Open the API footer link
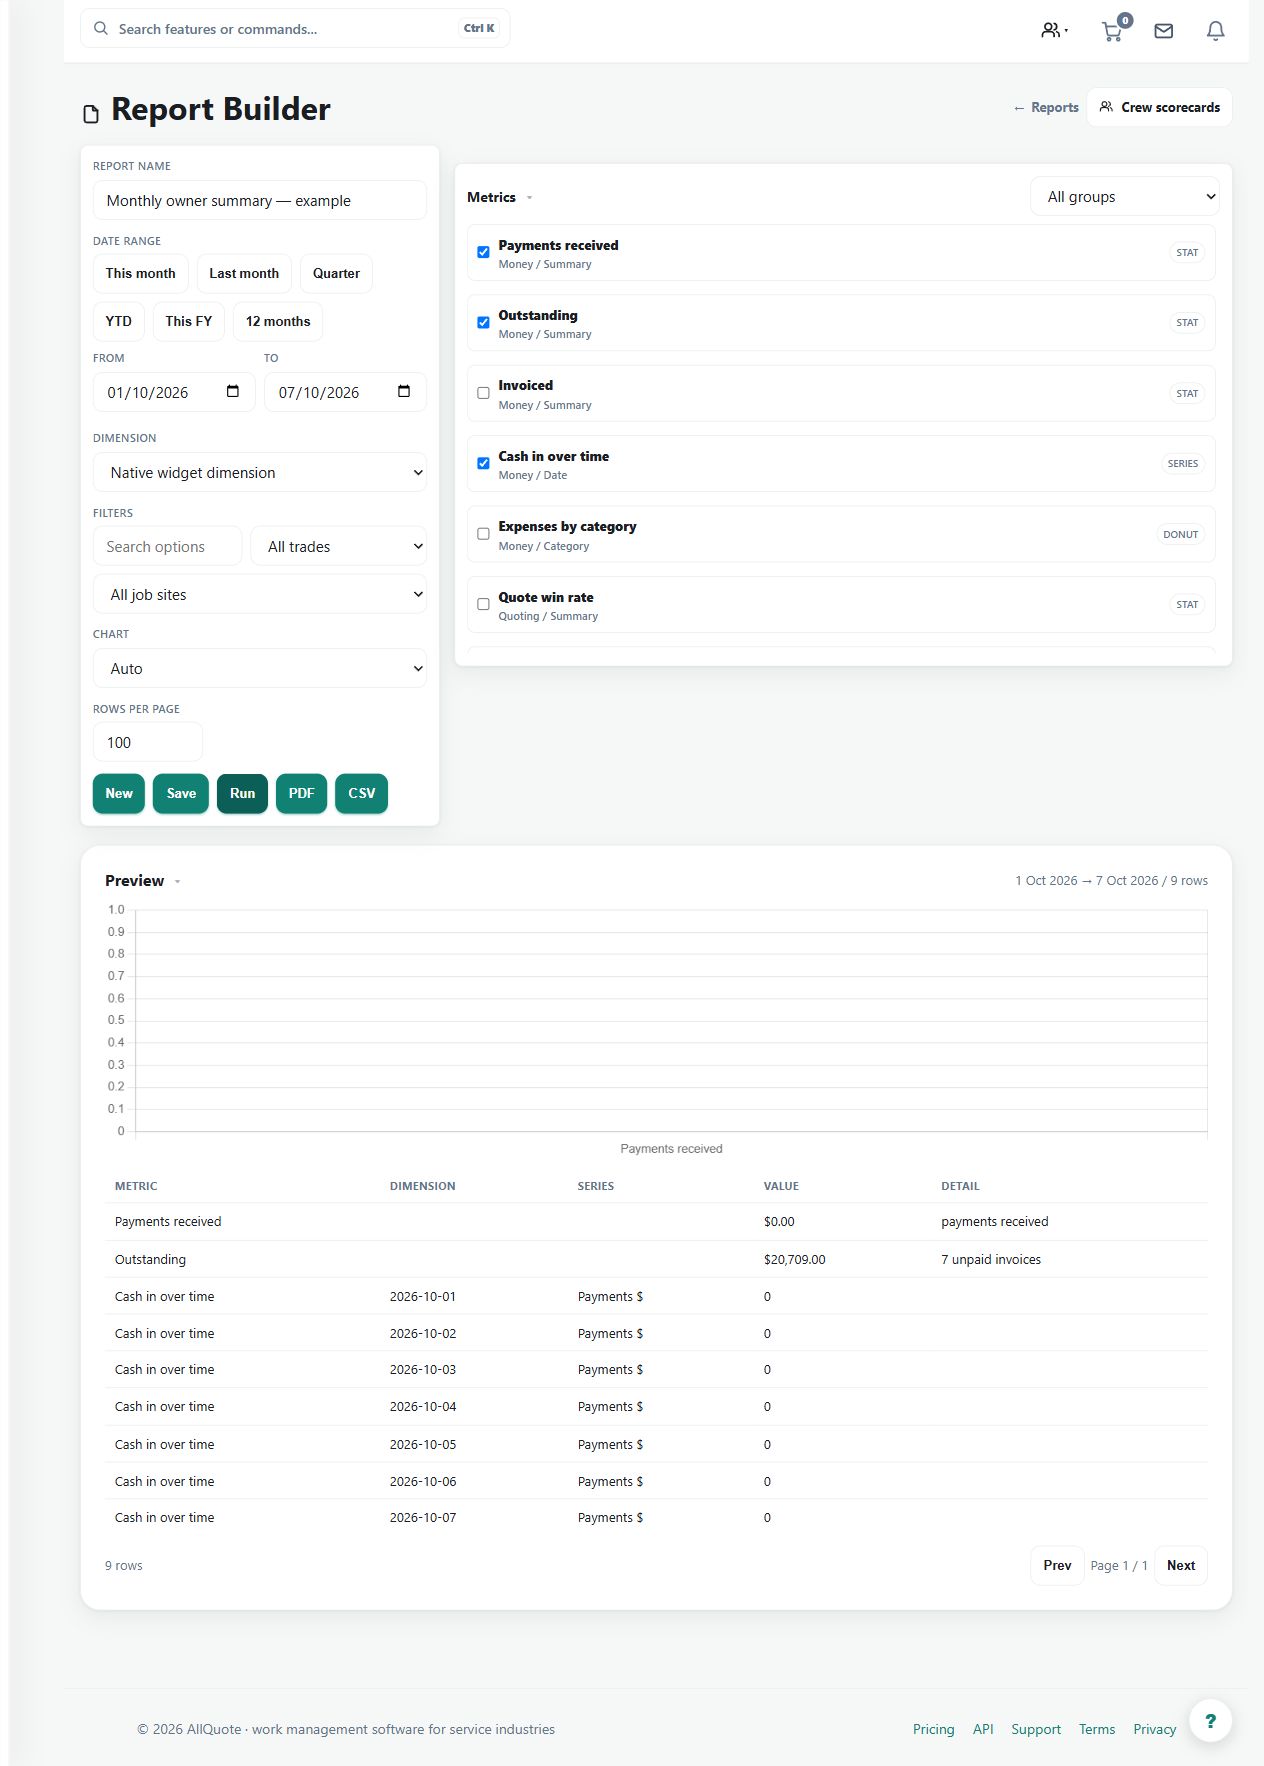 (983, 1729)
